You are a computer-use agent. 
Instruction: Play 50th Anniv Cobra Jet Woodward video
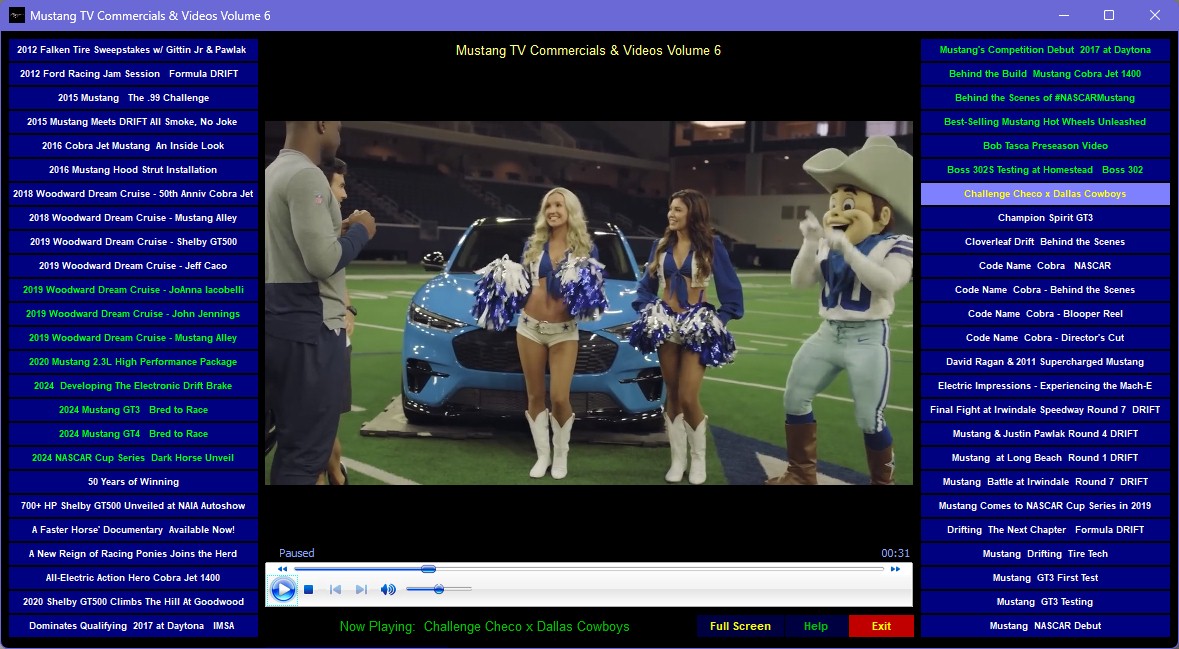click(133, 194)
